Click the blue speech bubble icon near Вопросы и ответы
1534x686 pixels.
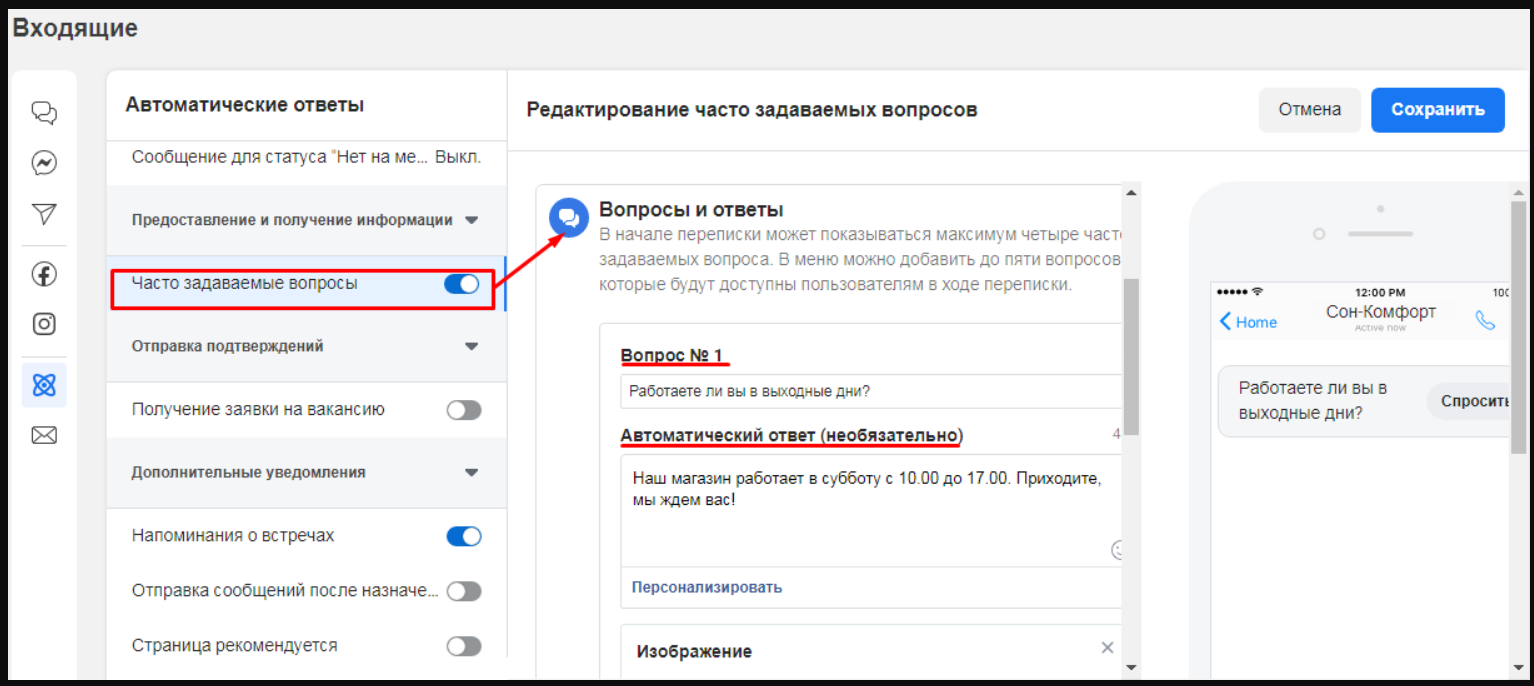568,218
